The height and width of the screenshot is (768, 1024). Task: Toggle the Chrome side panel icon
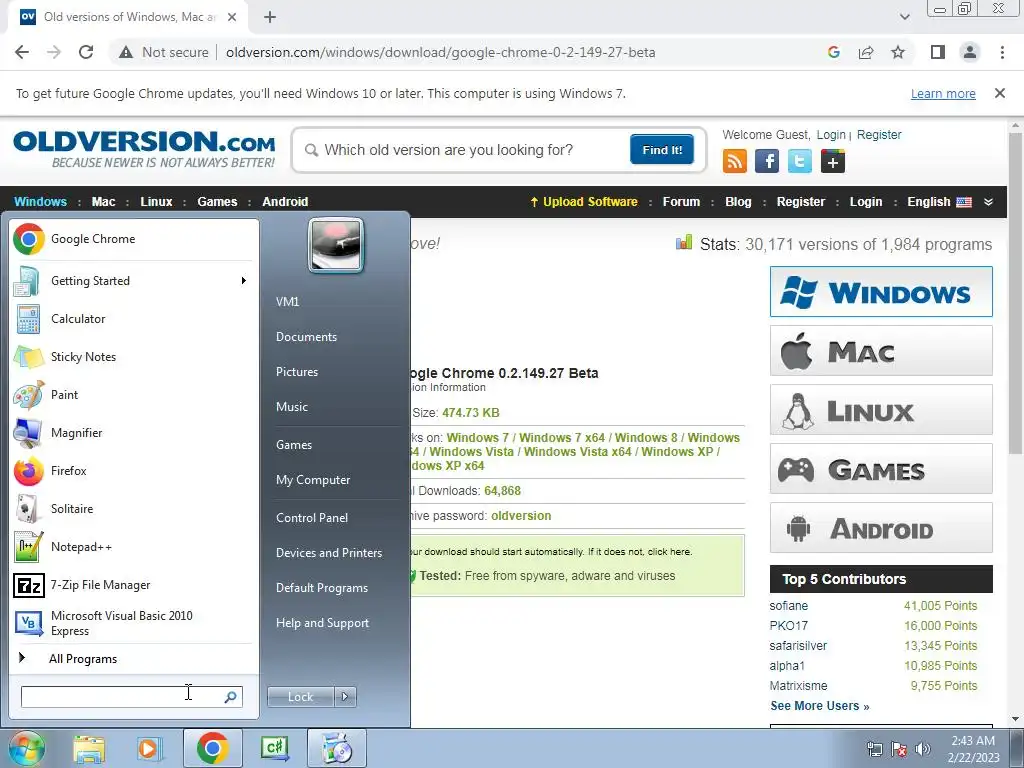click(938, 52)
